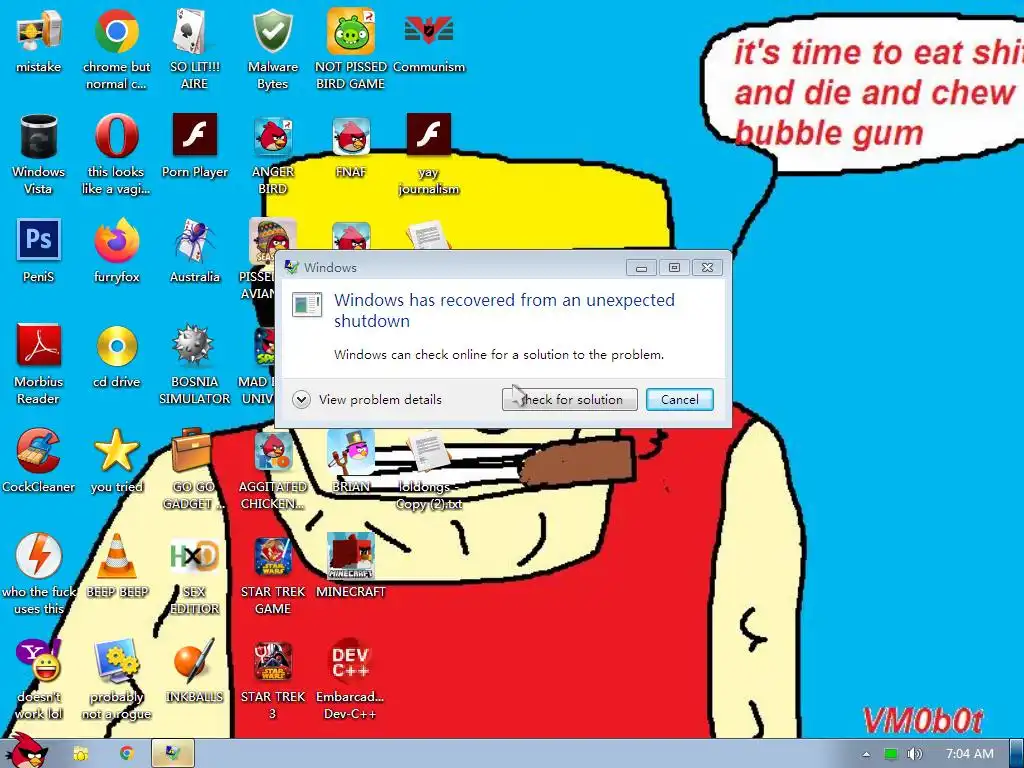This screenshot has height=768, width=1024.
Task: Launch 'AGGITATED CHICKEN...' Angry Birds Rio icon
Action: click(x=273, y=452)
